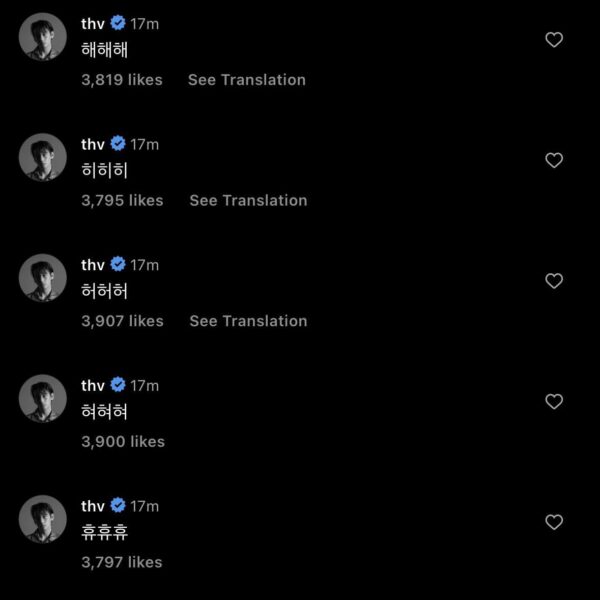
Task: Open thv username on the "해해해" comment
Action: 93,23
